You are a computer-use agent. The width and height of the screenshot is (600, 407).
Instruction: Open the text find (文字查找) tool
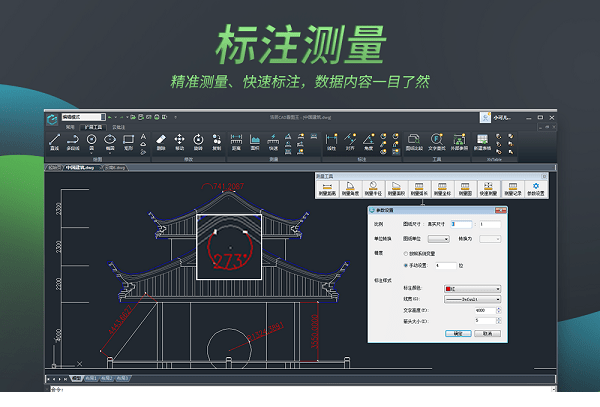pos(437,142)
